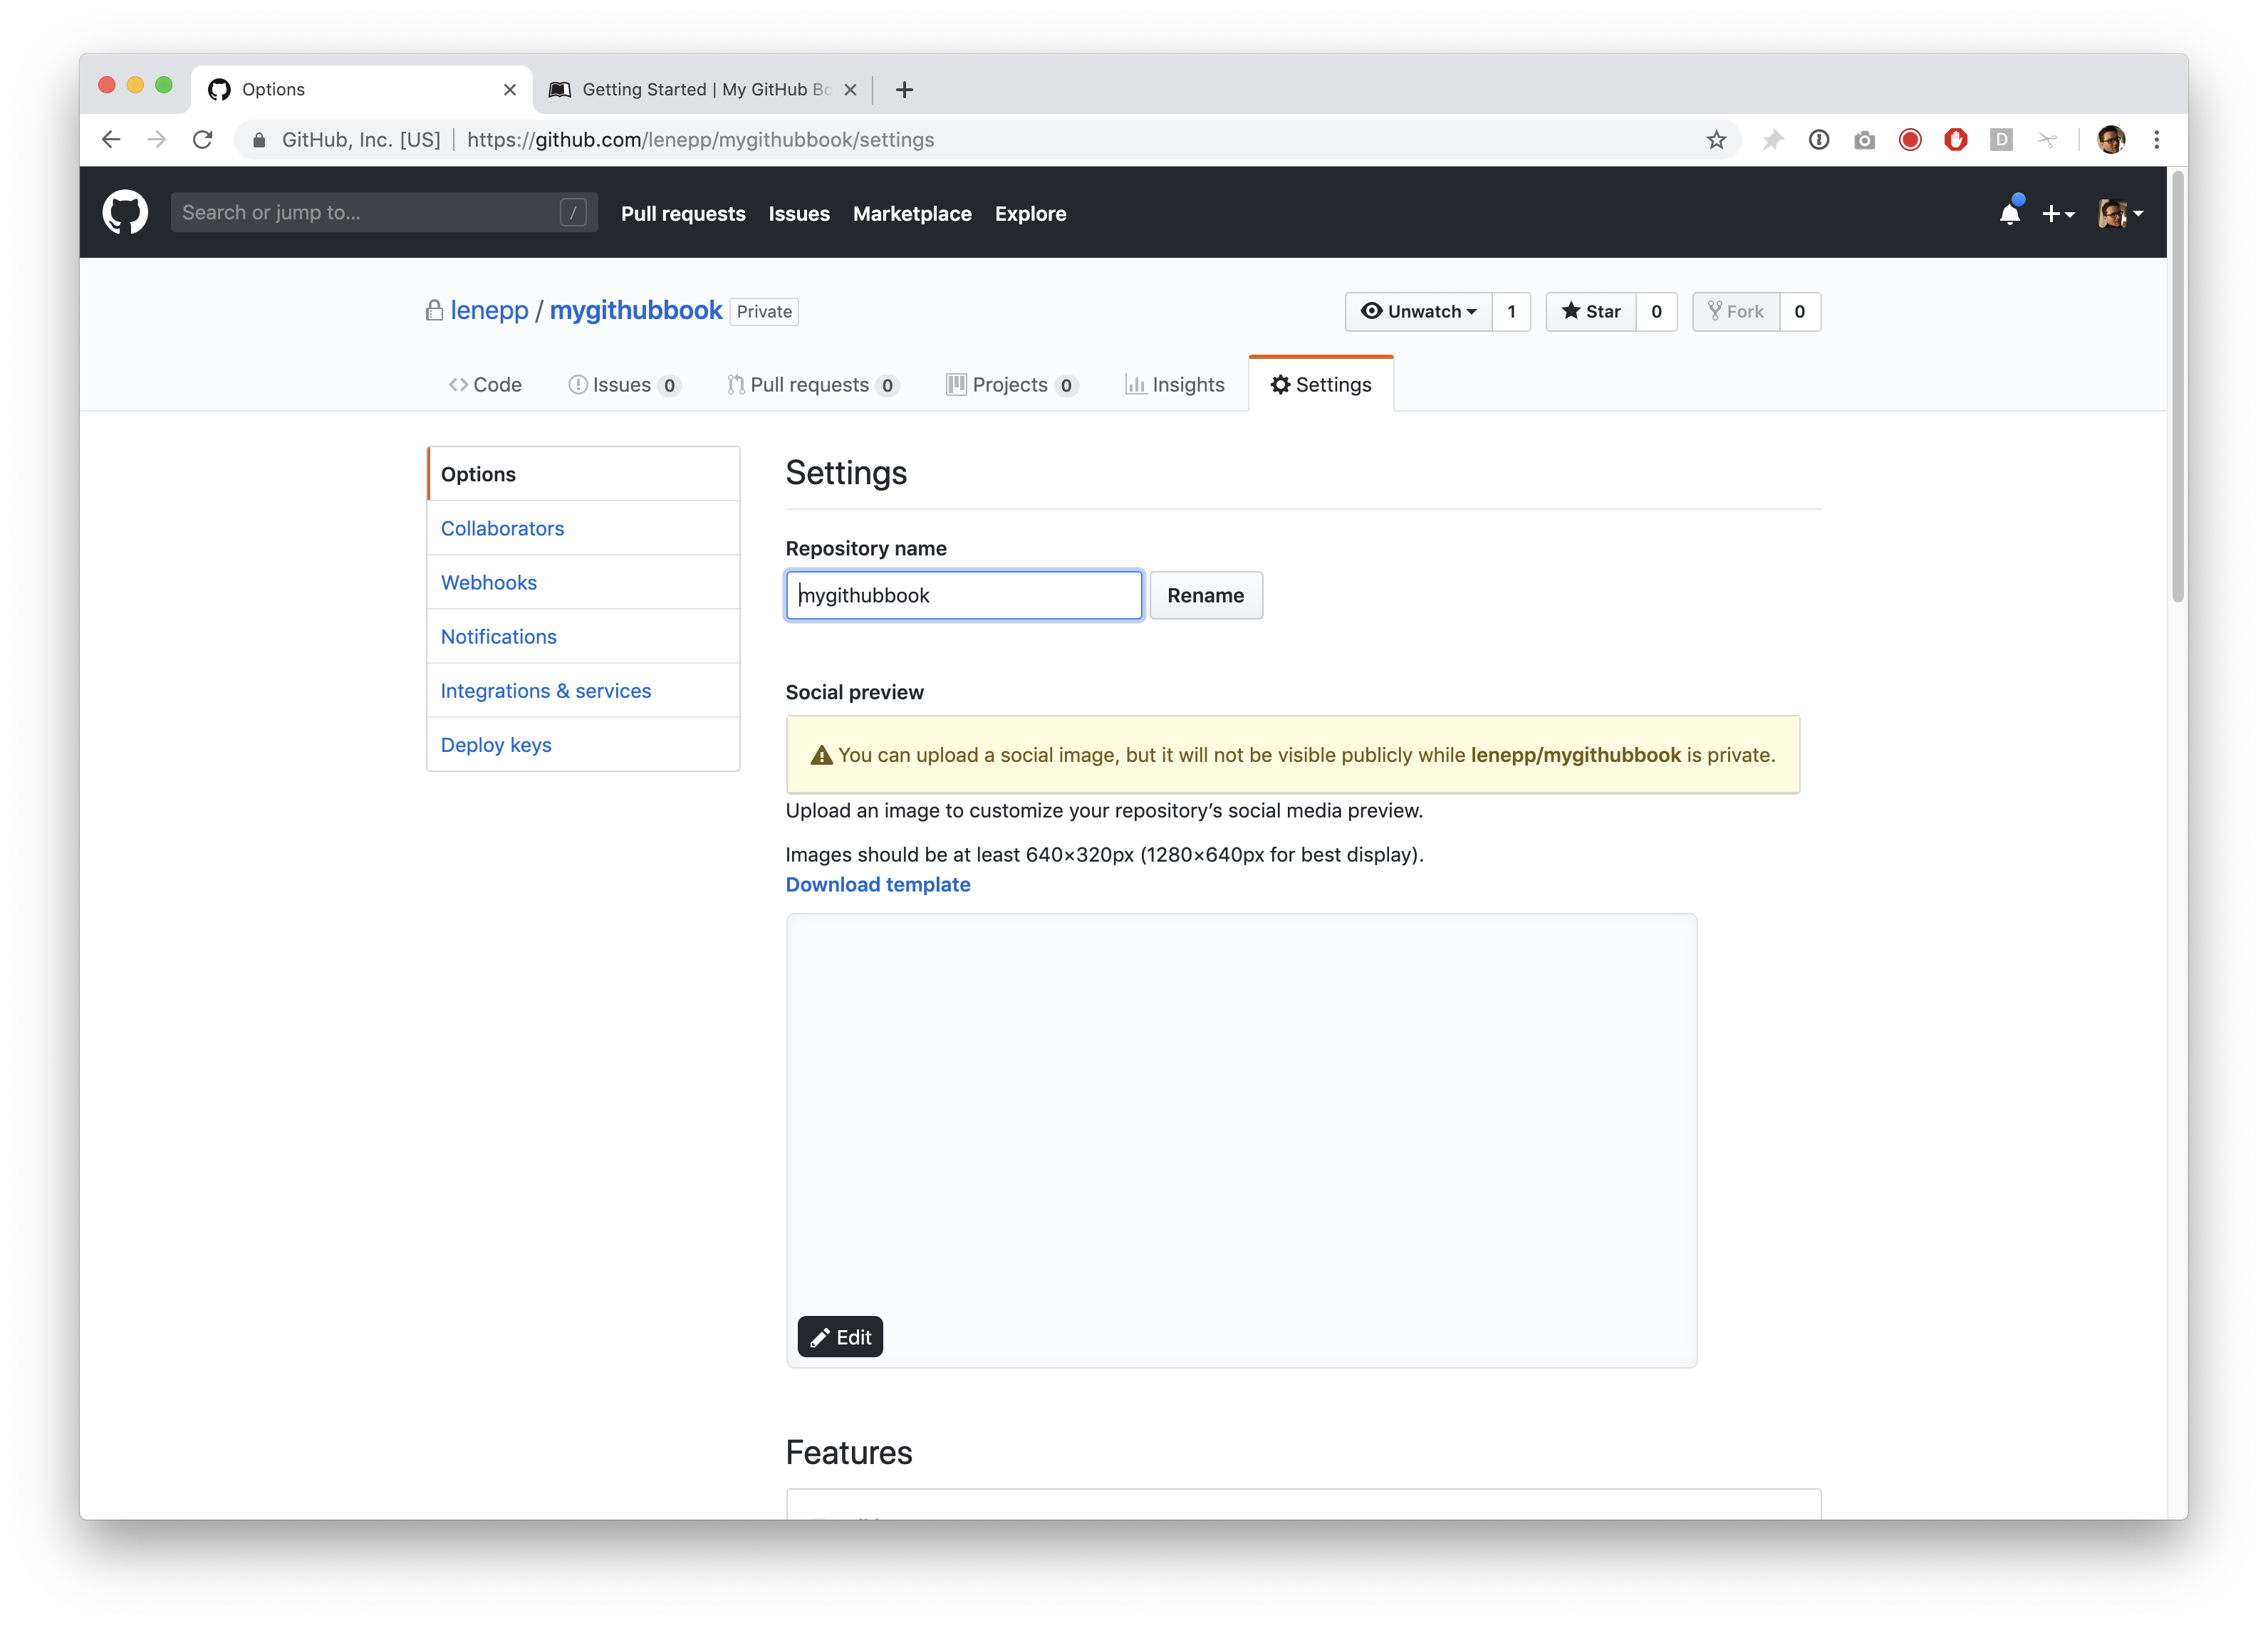
Task: Click the red shield adblock extension icon
Action: click(x=1956, y=140)
